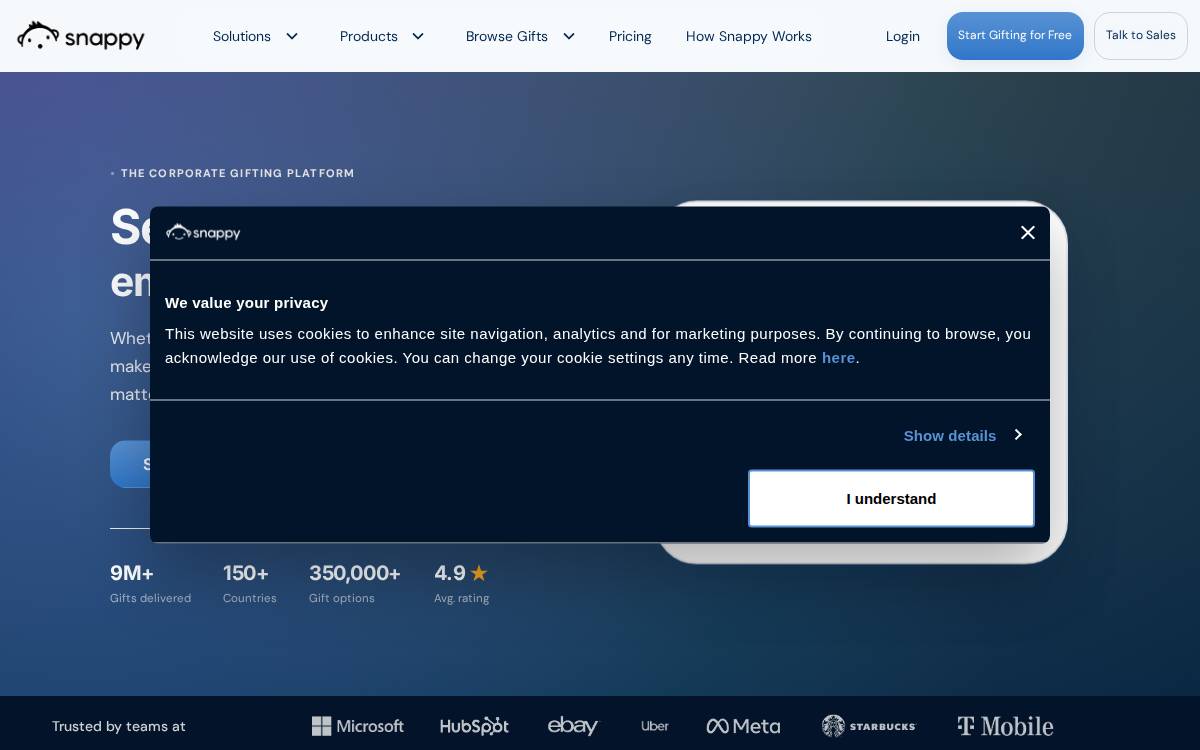This screenshot has width=1200, height=750.
Task: Click the HubSpot logo
Action: click(474, 726)
